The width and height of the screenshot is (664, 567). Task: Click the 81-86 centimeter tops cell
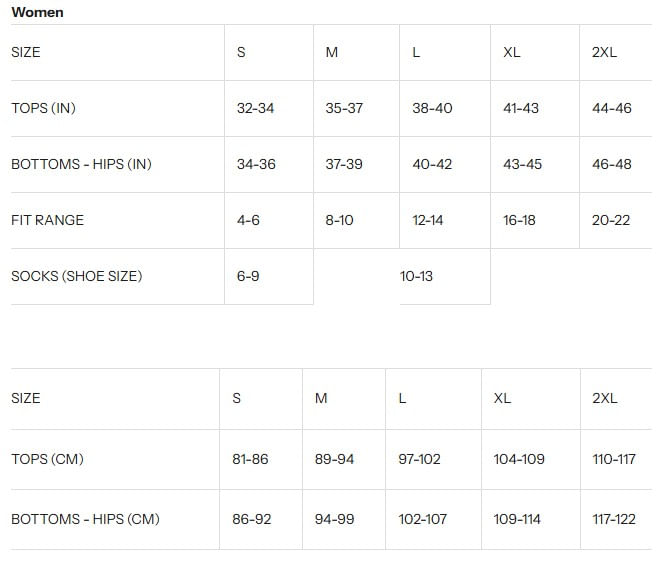250,459
